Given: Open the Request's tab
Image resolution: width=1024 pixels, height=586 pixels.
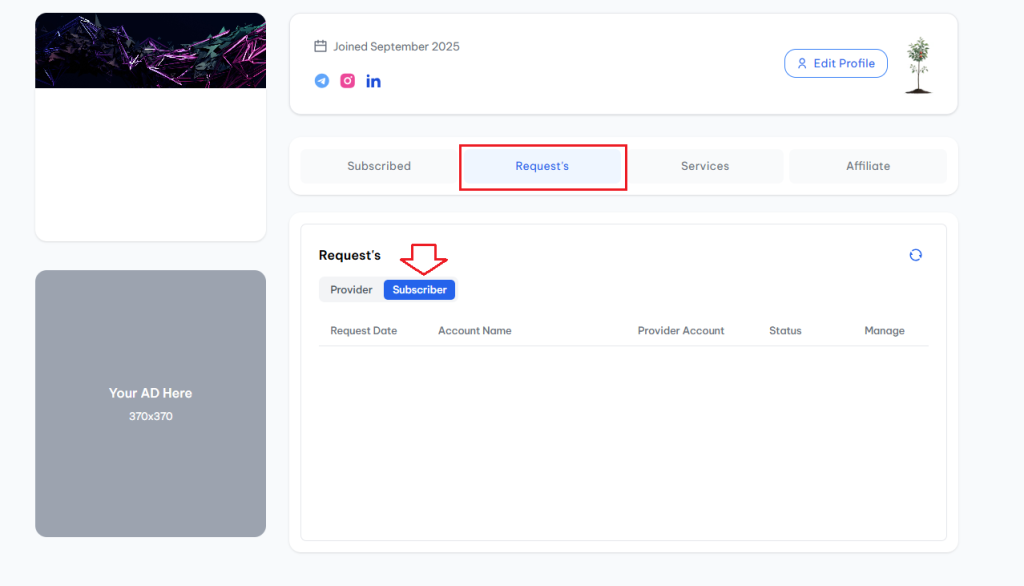Looking at the screenshot, I should (542, 166).
